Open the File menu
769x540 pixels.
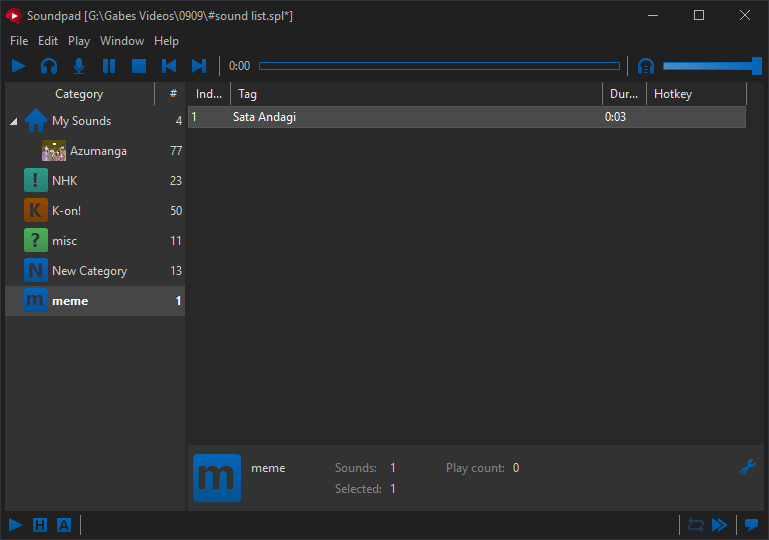19,41
